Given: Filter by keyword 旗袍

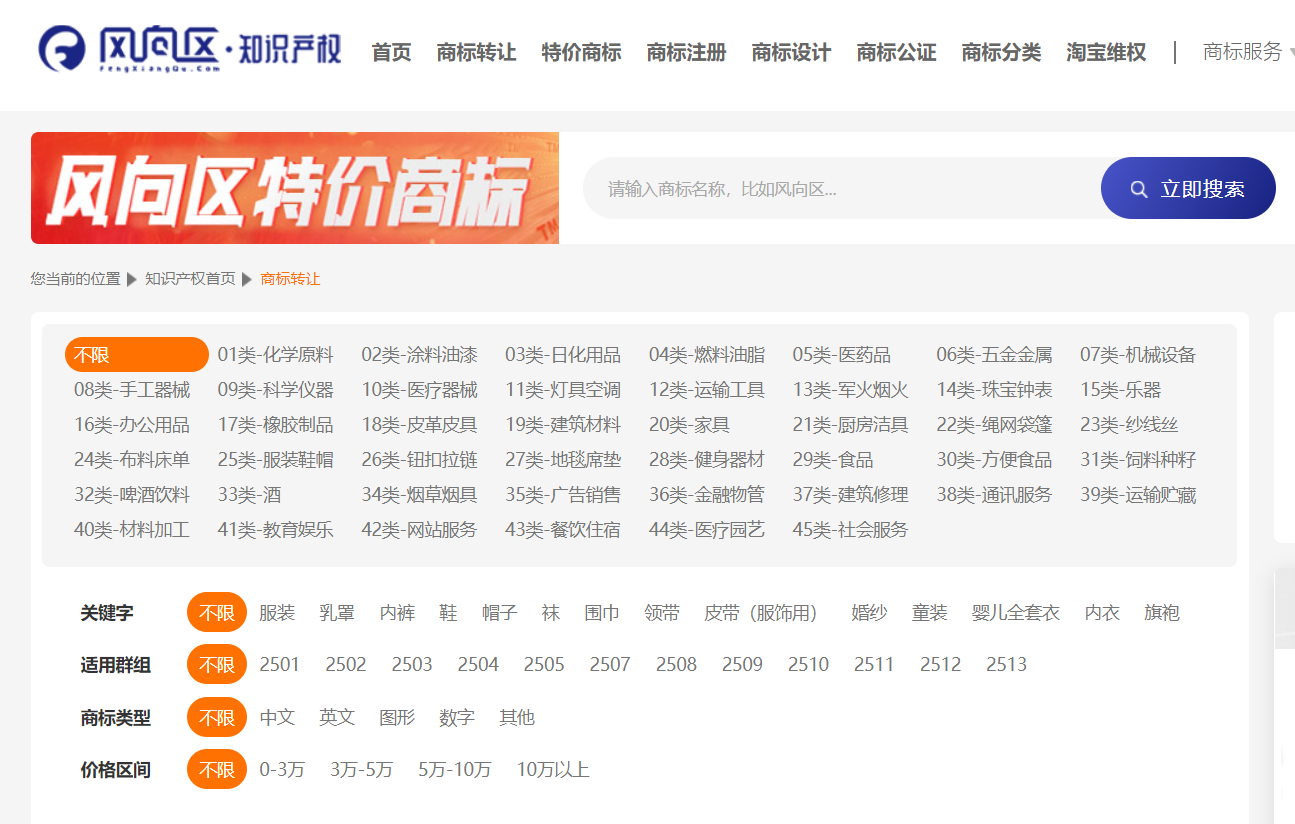Looking at the screenshot, I should tap(1162, 613).
